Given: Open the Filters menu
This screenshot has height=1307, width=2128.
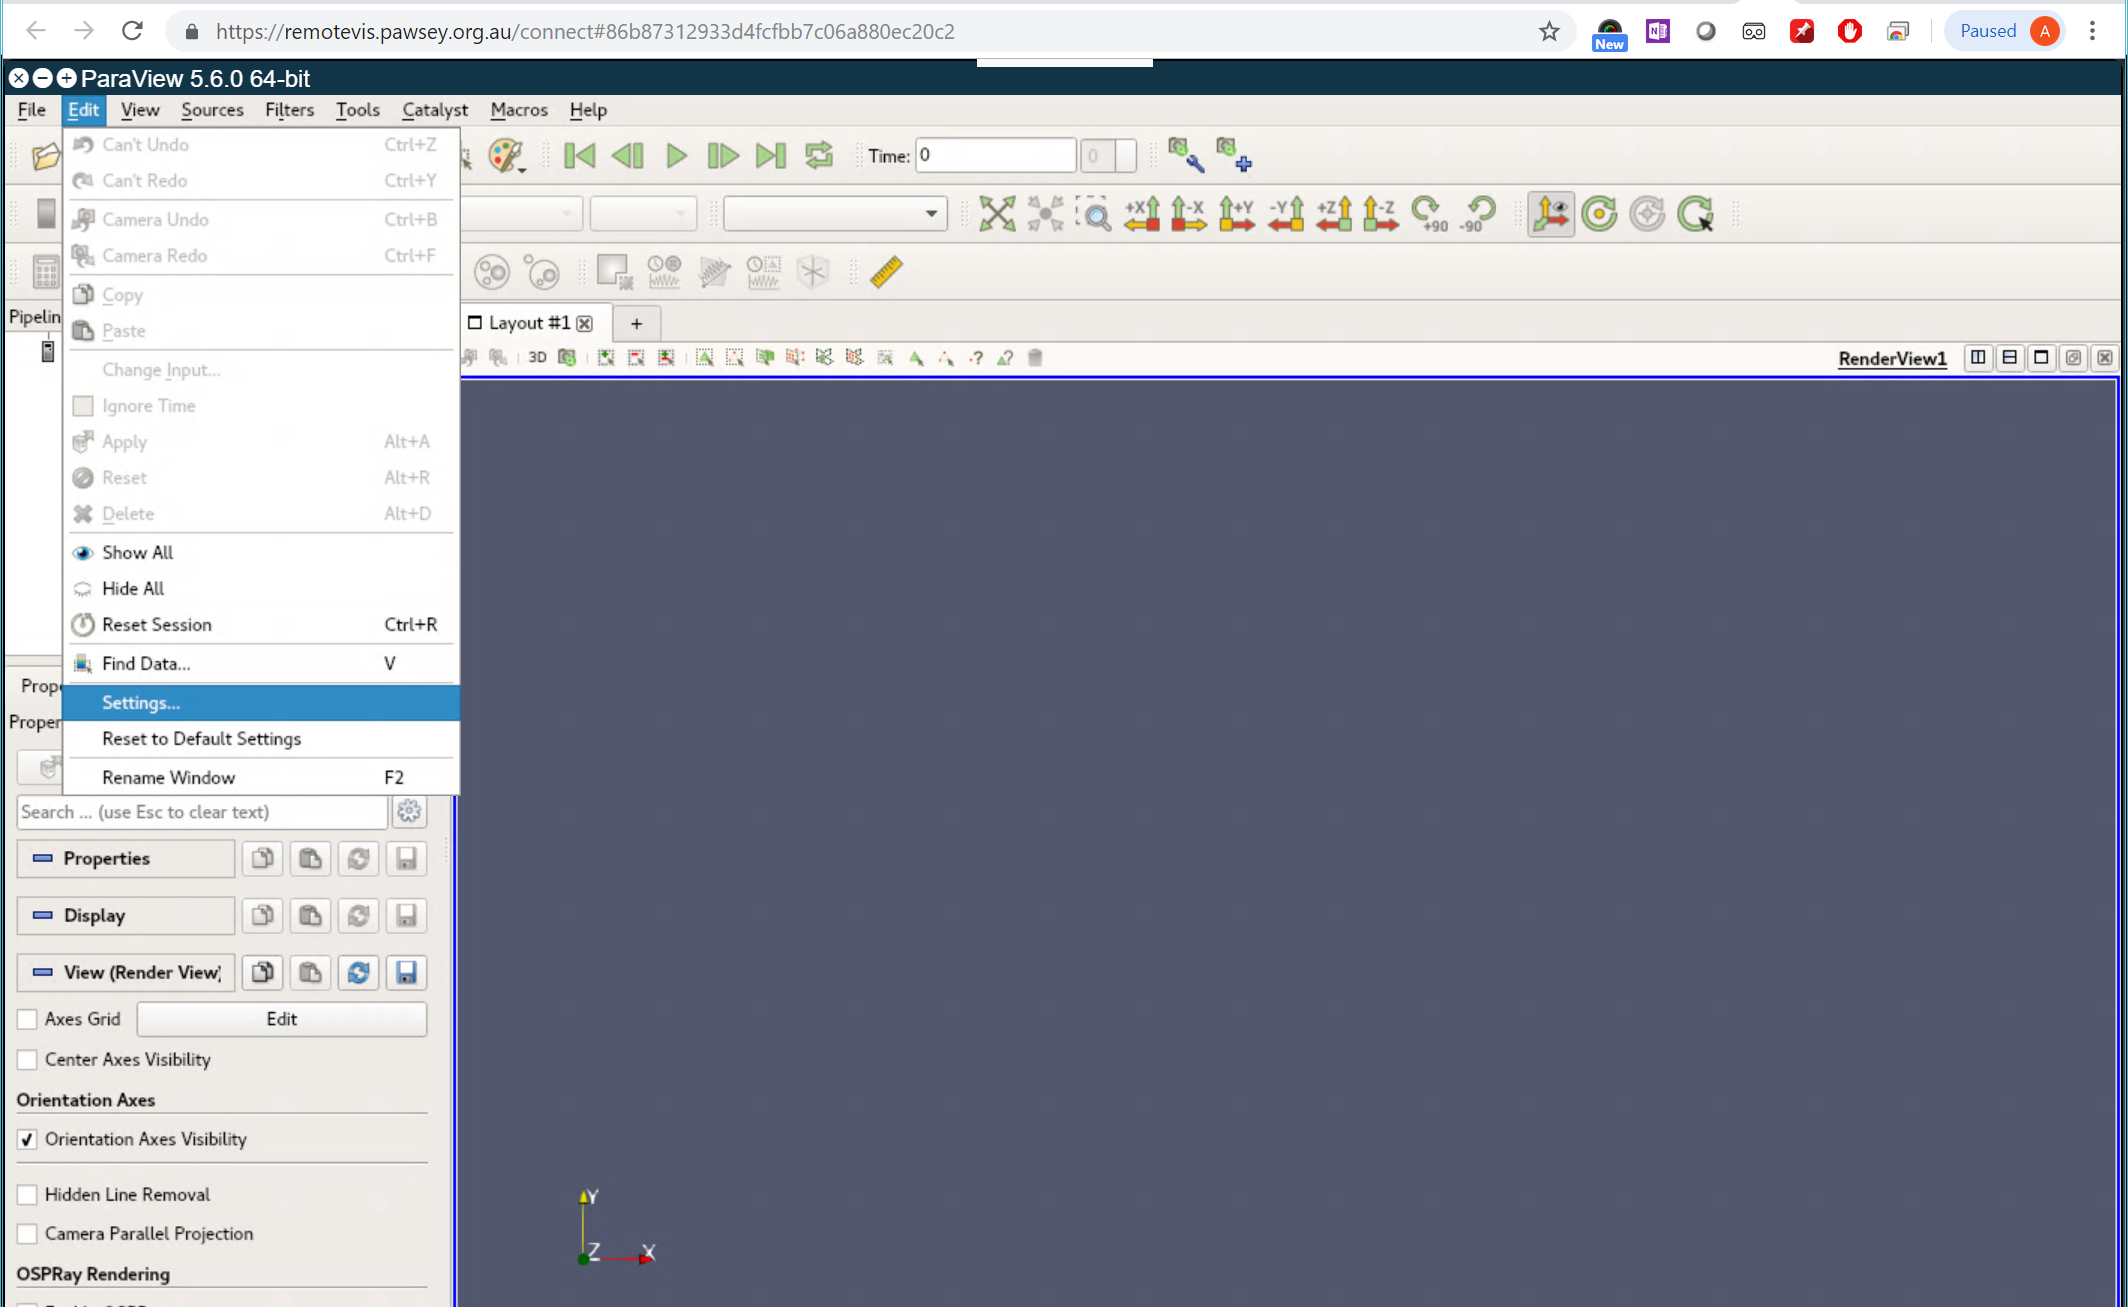Looking at the screenshot, I should (289, 110).
